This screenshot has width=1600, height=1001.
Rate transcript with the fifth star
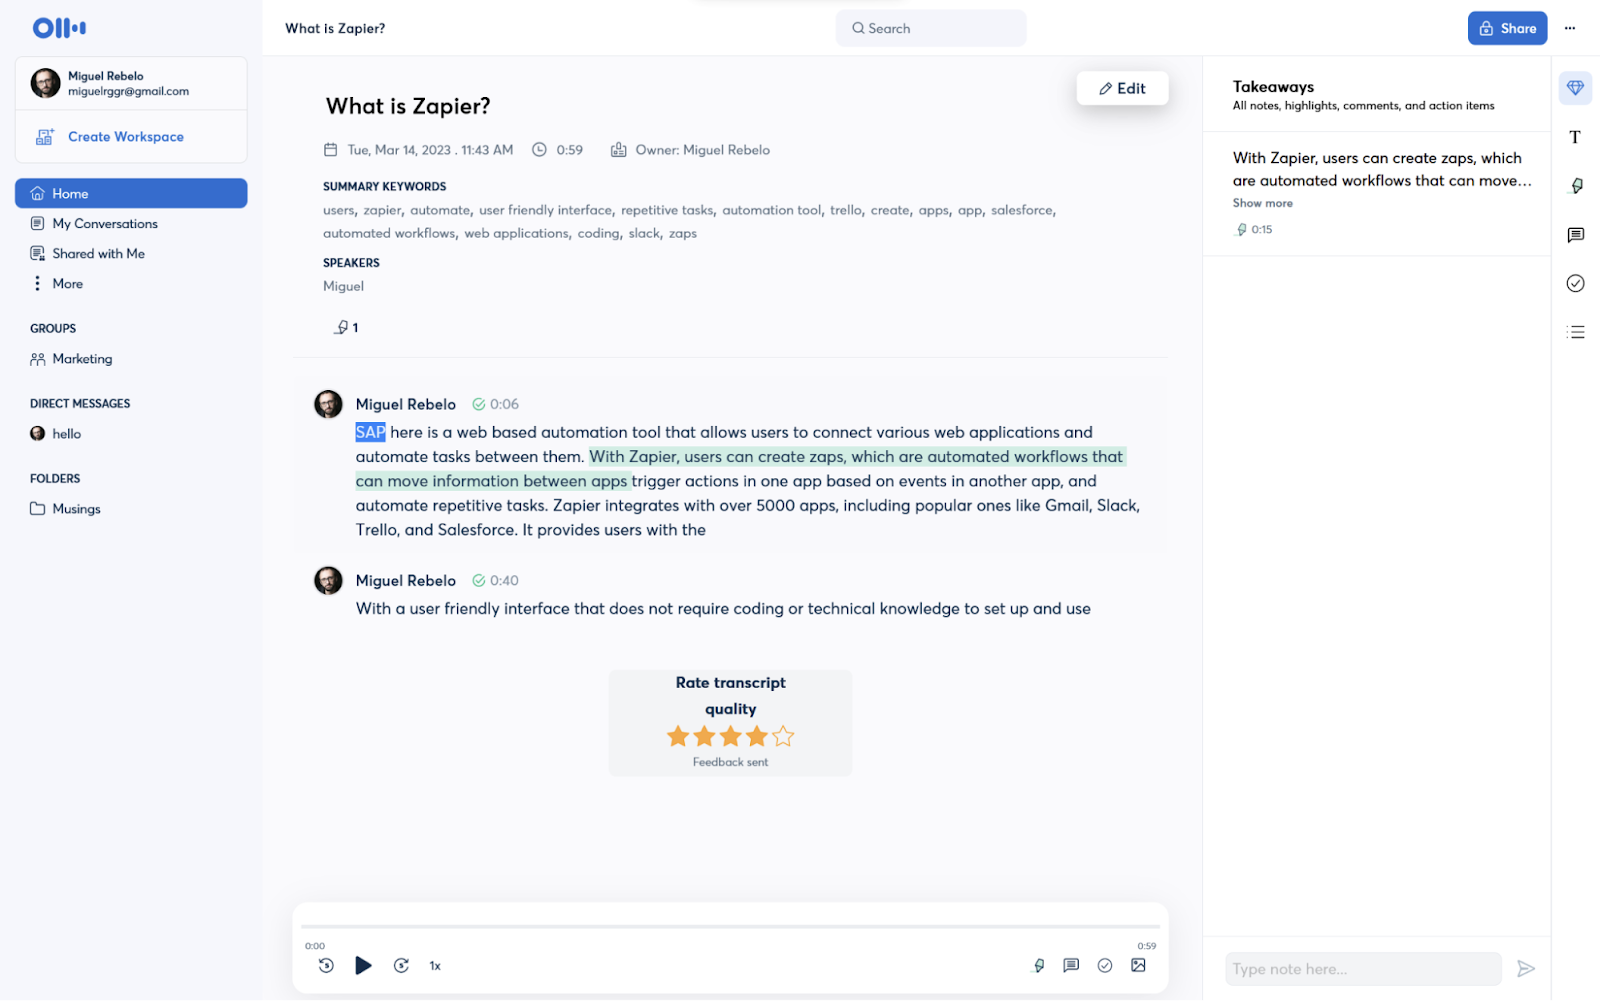pos(783,737)
